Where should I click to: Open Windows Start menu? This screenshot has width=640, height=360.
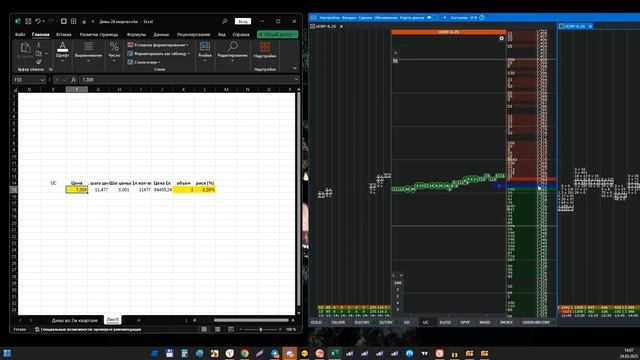7,353
